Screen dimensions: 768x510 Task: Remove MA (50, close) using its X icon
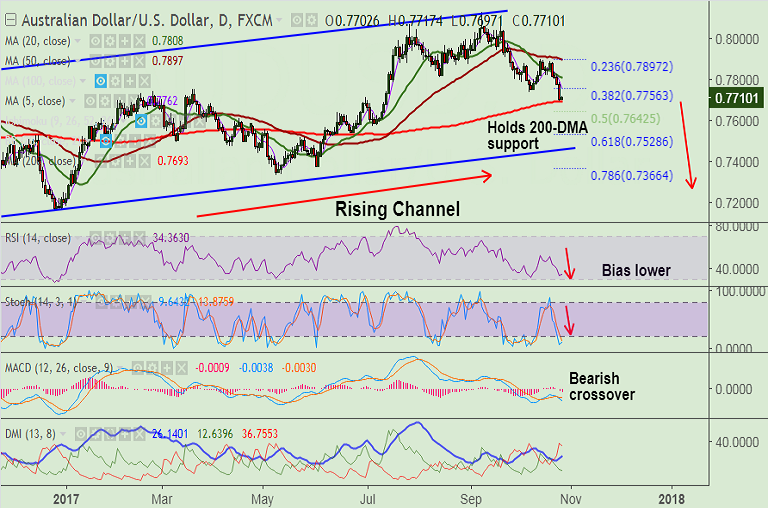tap(140, 61)
